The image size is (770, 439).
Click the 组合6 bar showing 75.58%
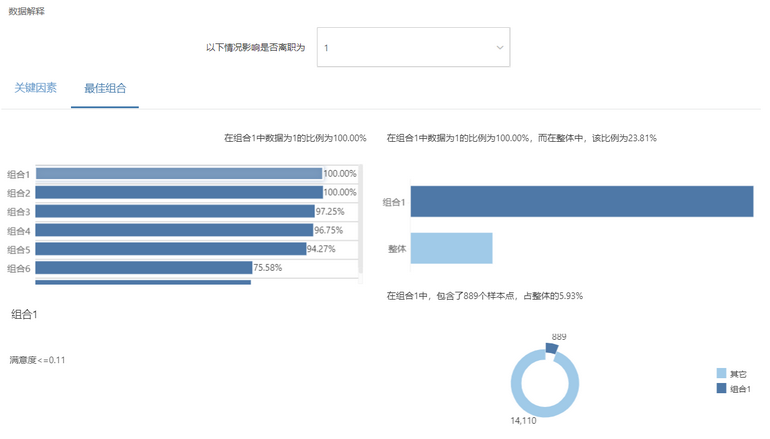point(143,268)
